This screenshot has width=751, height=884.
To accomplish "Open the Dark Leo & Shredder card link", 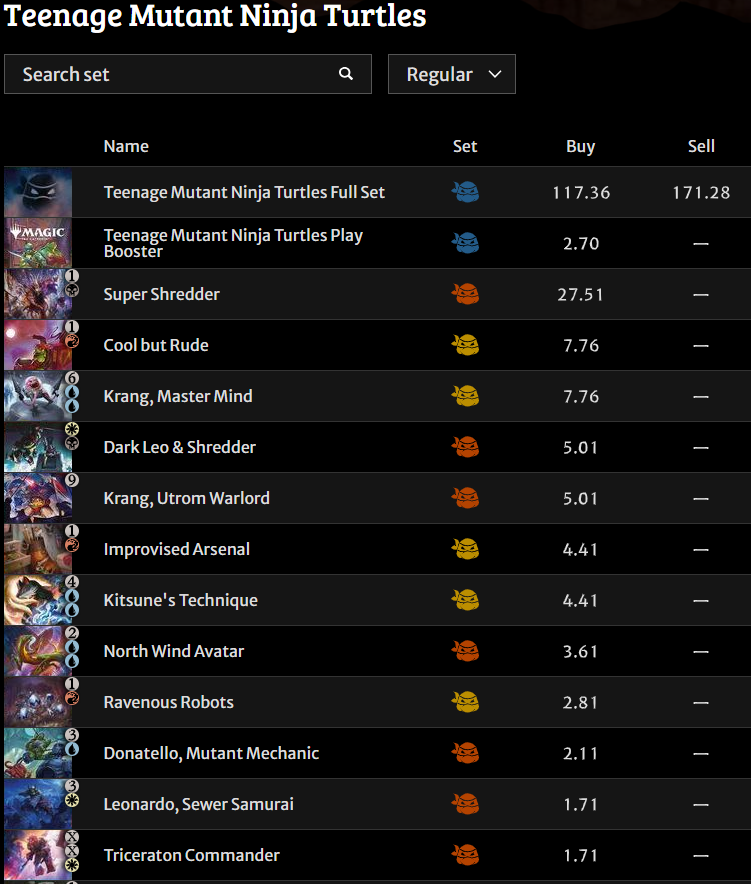I will (x=180, y=447).
